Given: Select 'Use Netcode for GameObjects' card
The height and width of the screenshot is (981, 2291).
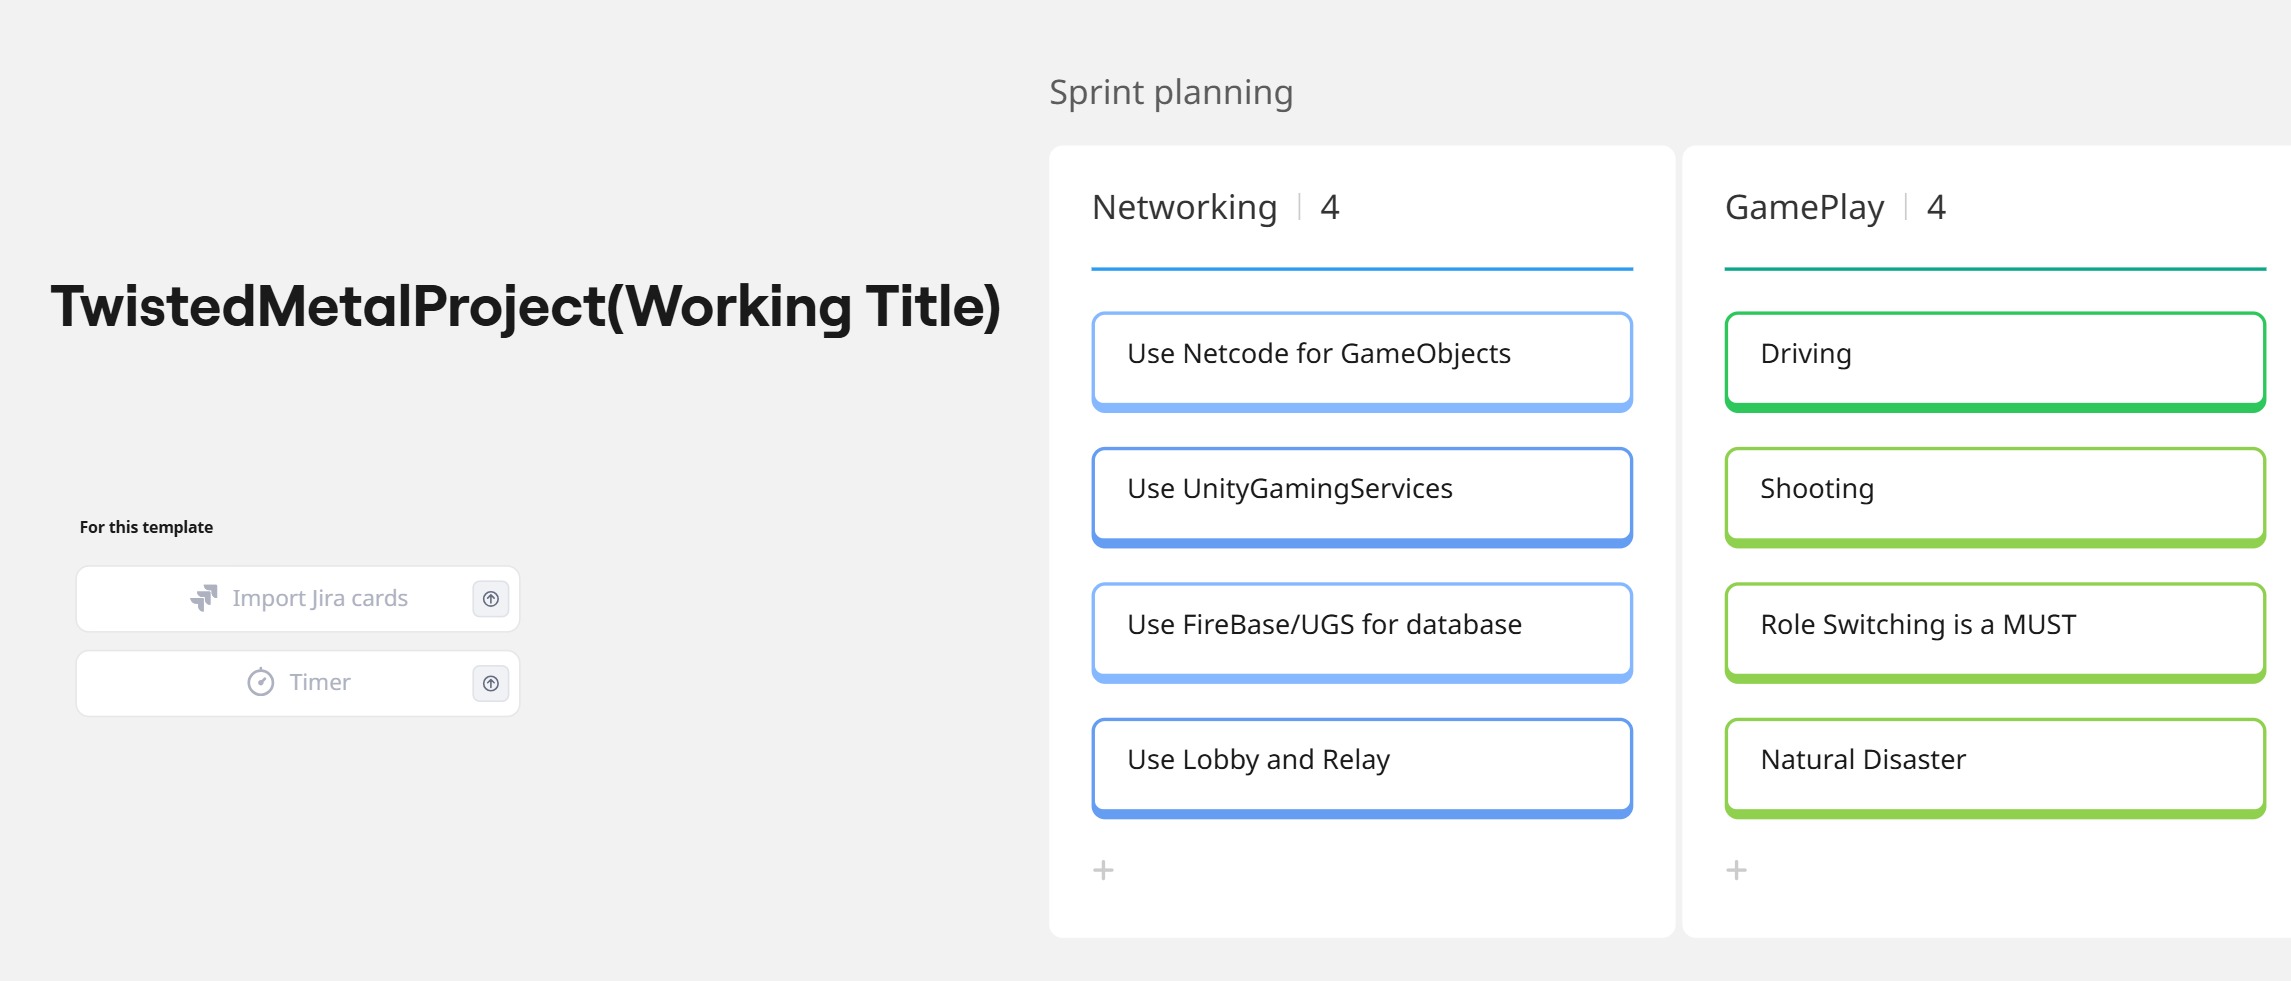Looking at the screenshot, I should (1362, 362).
